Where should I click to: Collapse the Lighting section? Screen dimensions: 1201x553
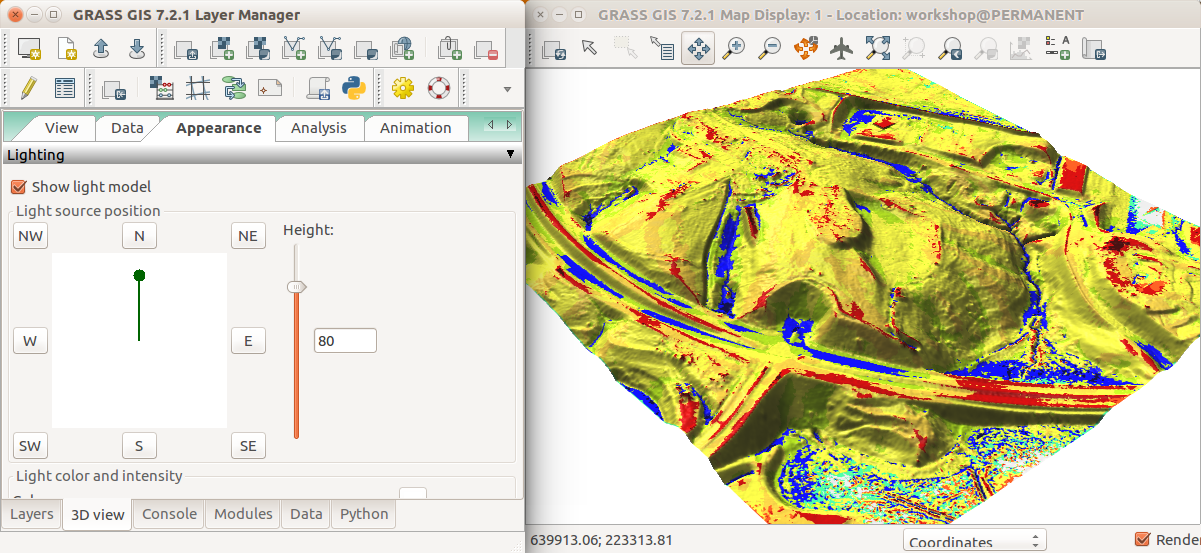click(510, 155)
